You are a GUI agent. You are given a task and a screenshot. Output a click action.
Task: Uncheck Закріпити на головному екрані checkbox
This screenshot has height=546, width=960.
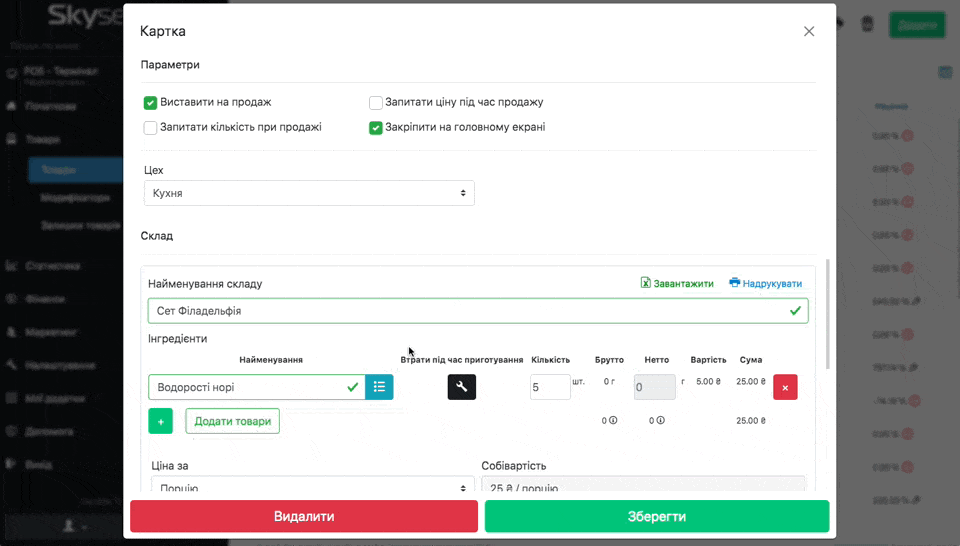[x=376, y=127]
